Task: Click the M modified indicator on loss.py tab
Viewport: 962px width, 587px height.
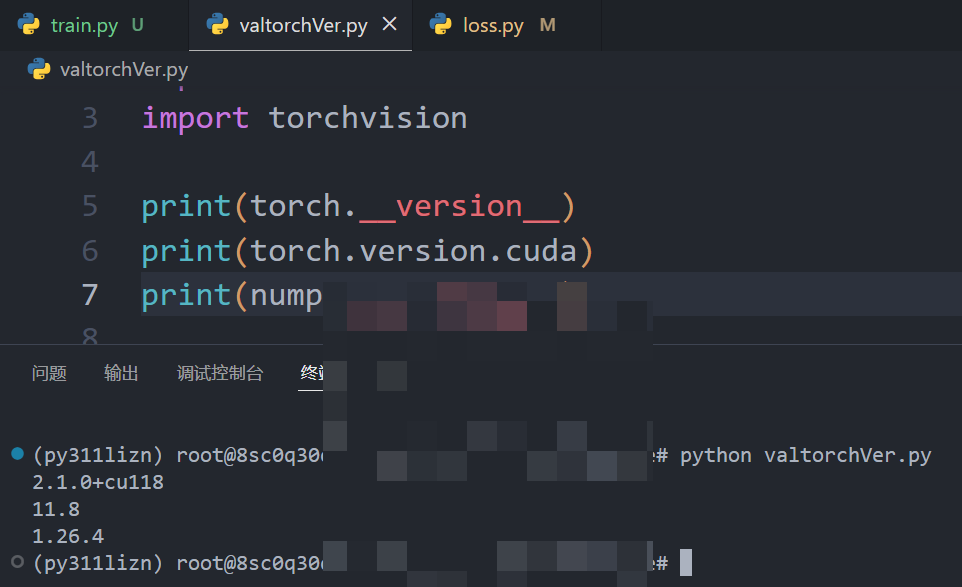Action: 547,24
